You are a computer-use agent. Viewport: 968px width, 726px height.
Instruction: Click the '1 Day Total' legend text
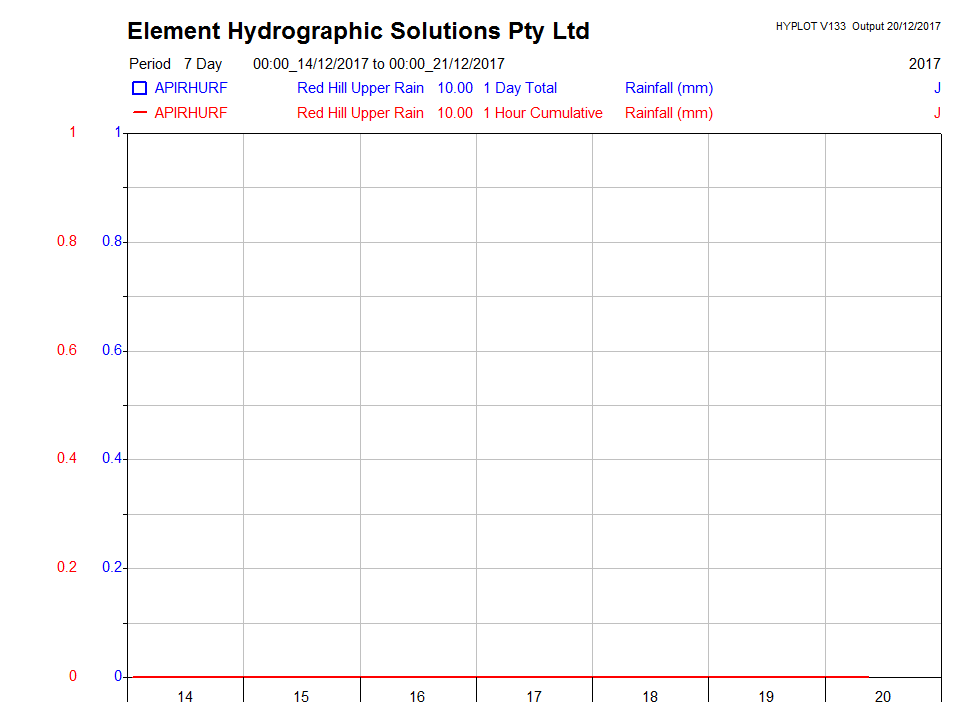pos(520,88)
